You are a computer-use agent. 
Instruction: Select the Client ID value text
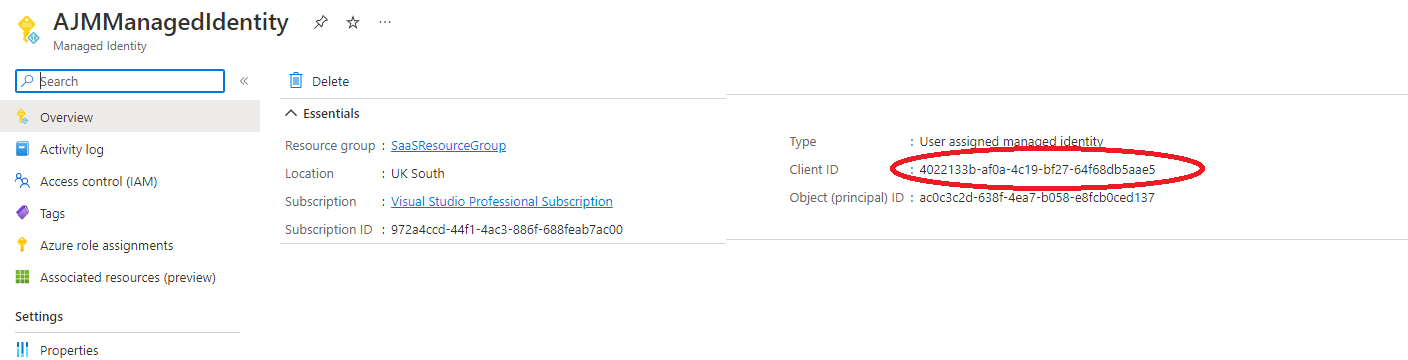(1037, 170)
